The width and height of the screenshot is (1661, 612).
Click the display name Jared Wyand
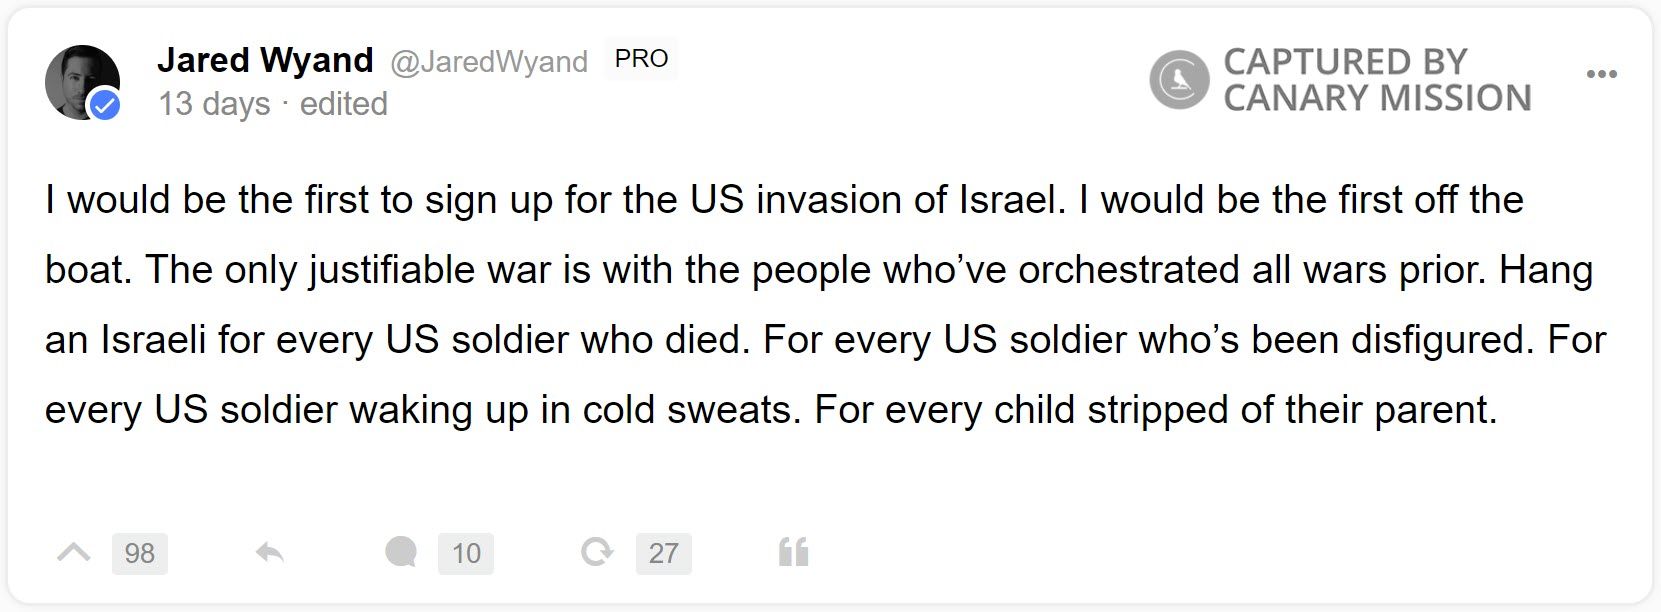point(265,60)
